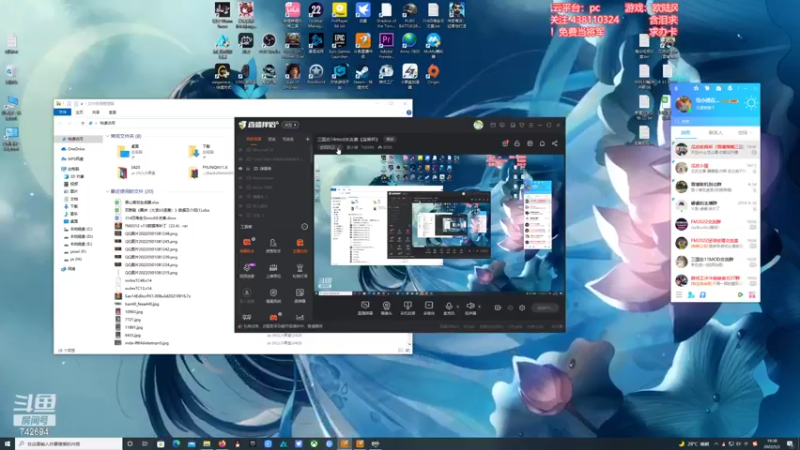This screenshot has height=450, width=800.
Task: Click the QQ weather sun icon
Action: pyautogui.click(x=751, y=104)
